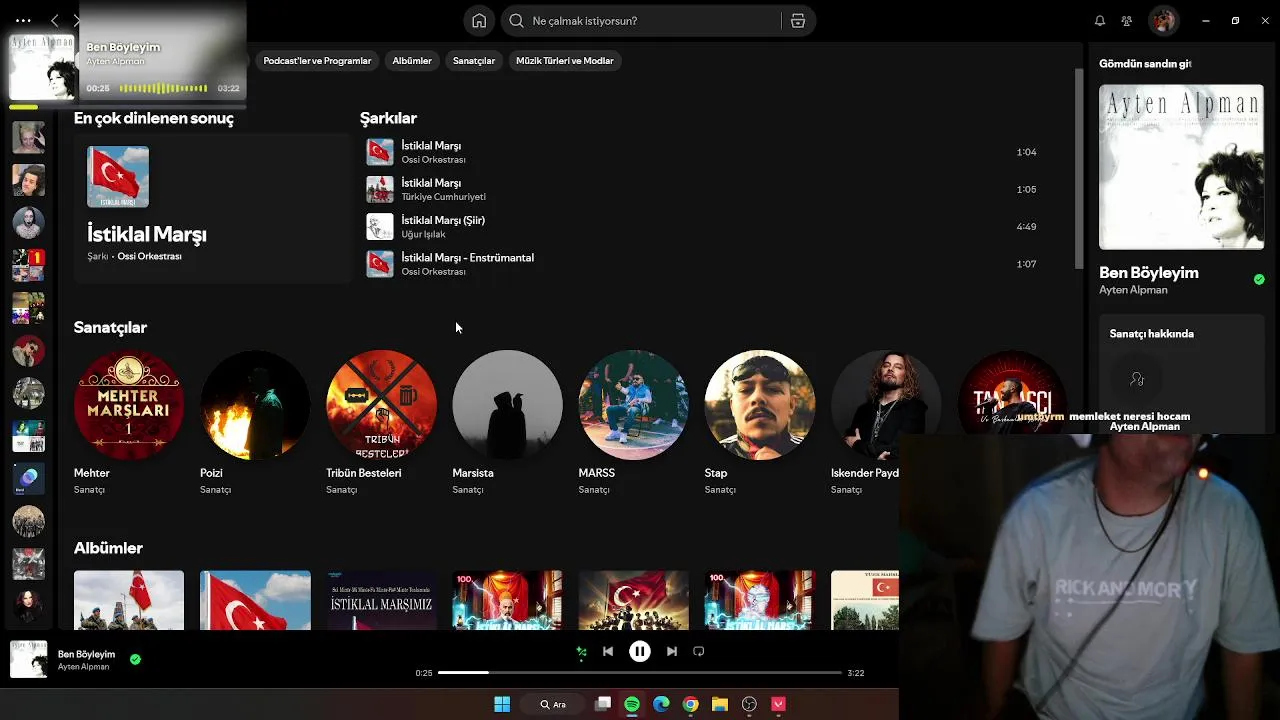Viewport: 1280px width, 720px height.
Task: Open the Poizi artist
Action: (x=255, y=423)
